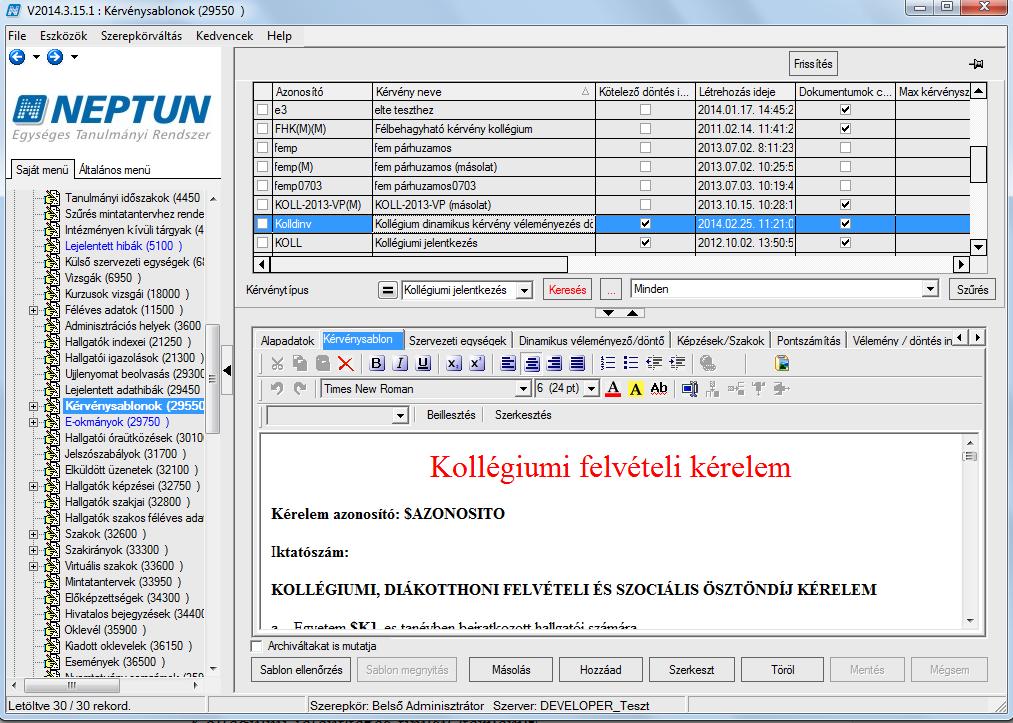Image resolution: width=1013 pixels, height=723 pixels.
Task: Click the Cut scissors icon
Action: pyautogui.click(x=277, y=364)
